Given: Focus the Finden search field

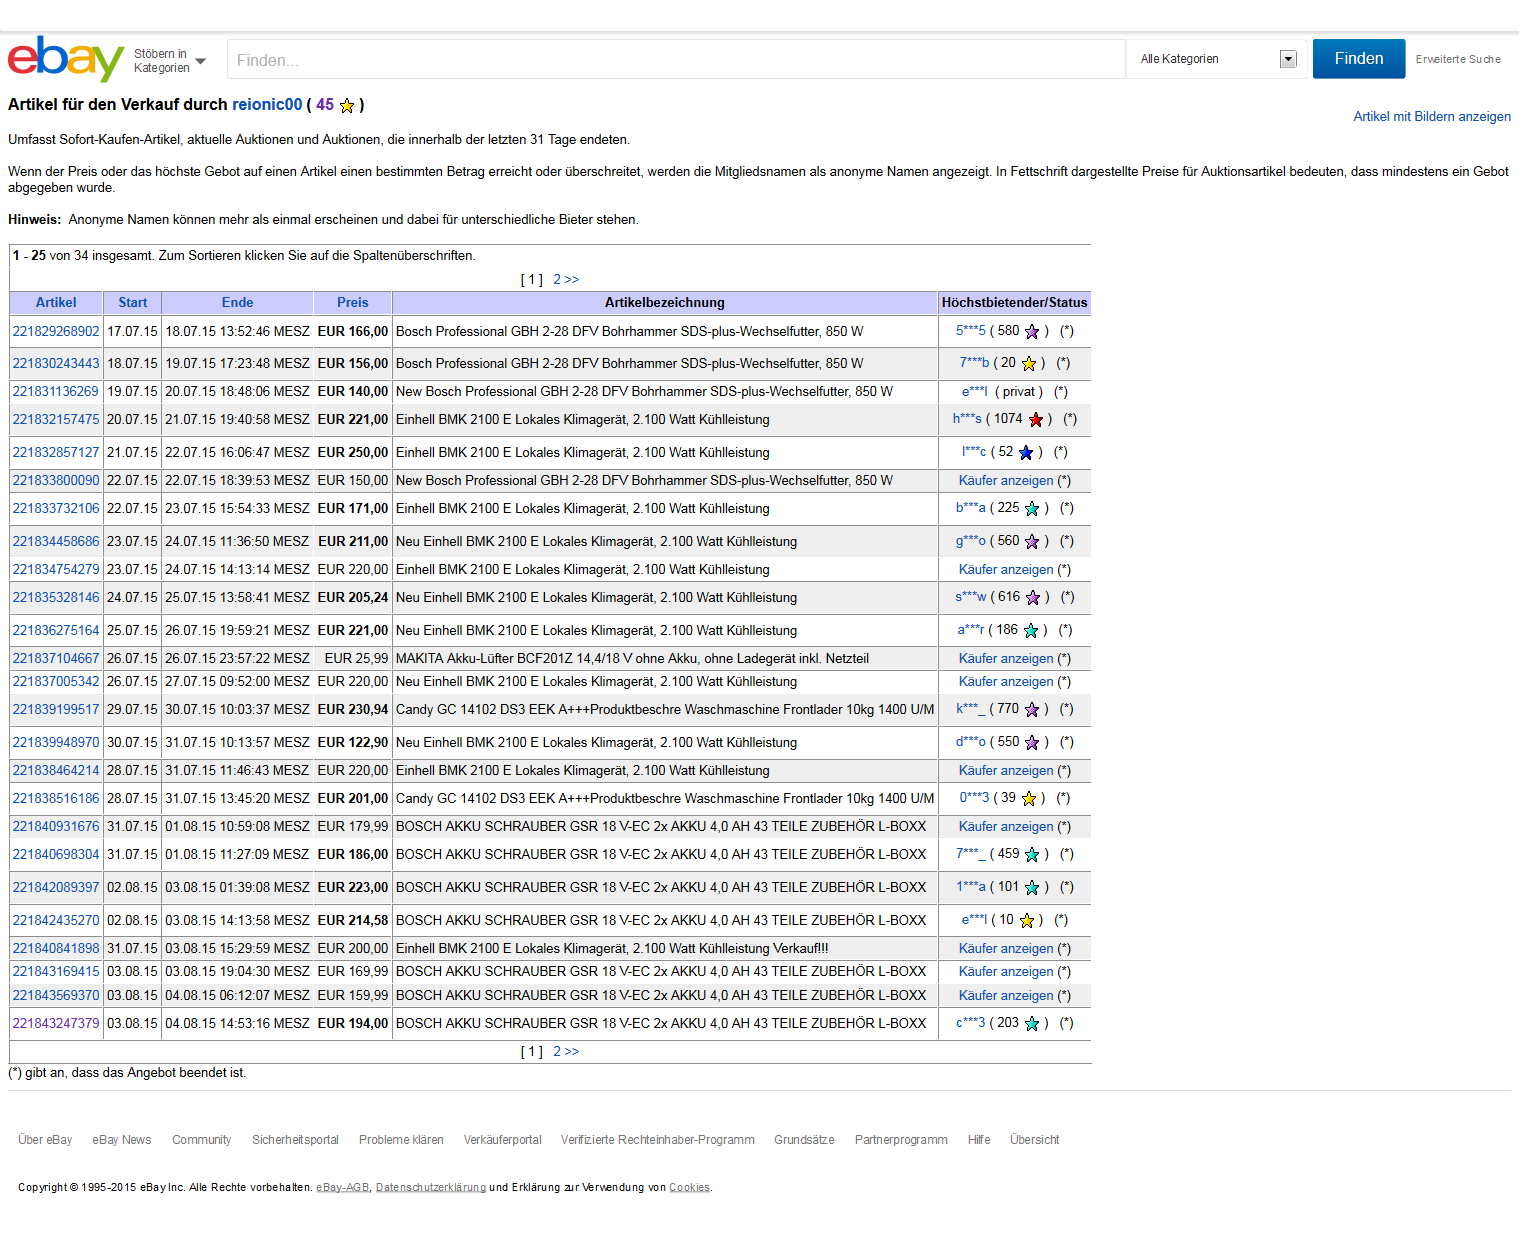Looking at the screenshot, I should 676,59.
